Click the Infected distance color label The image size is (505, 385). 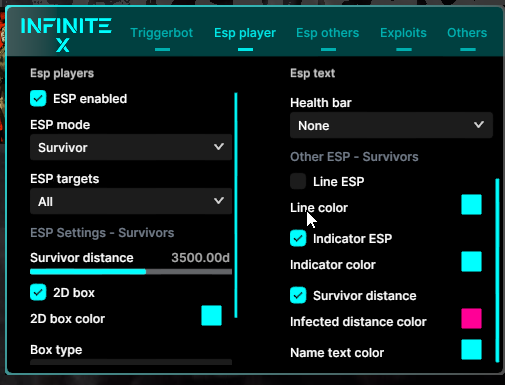click(358, 322)
